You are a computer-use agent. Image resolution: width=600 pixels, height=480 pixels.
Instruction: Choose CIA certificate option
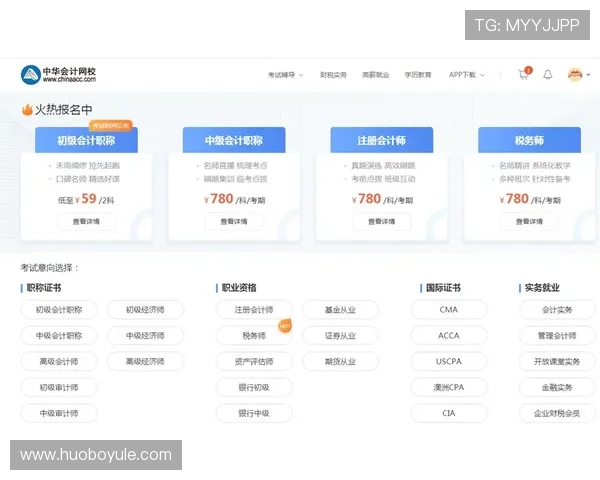449,413
